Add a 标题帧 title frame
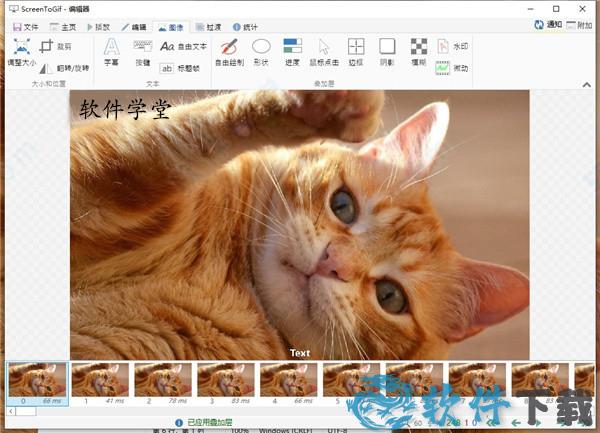 (x=183, y=68)
